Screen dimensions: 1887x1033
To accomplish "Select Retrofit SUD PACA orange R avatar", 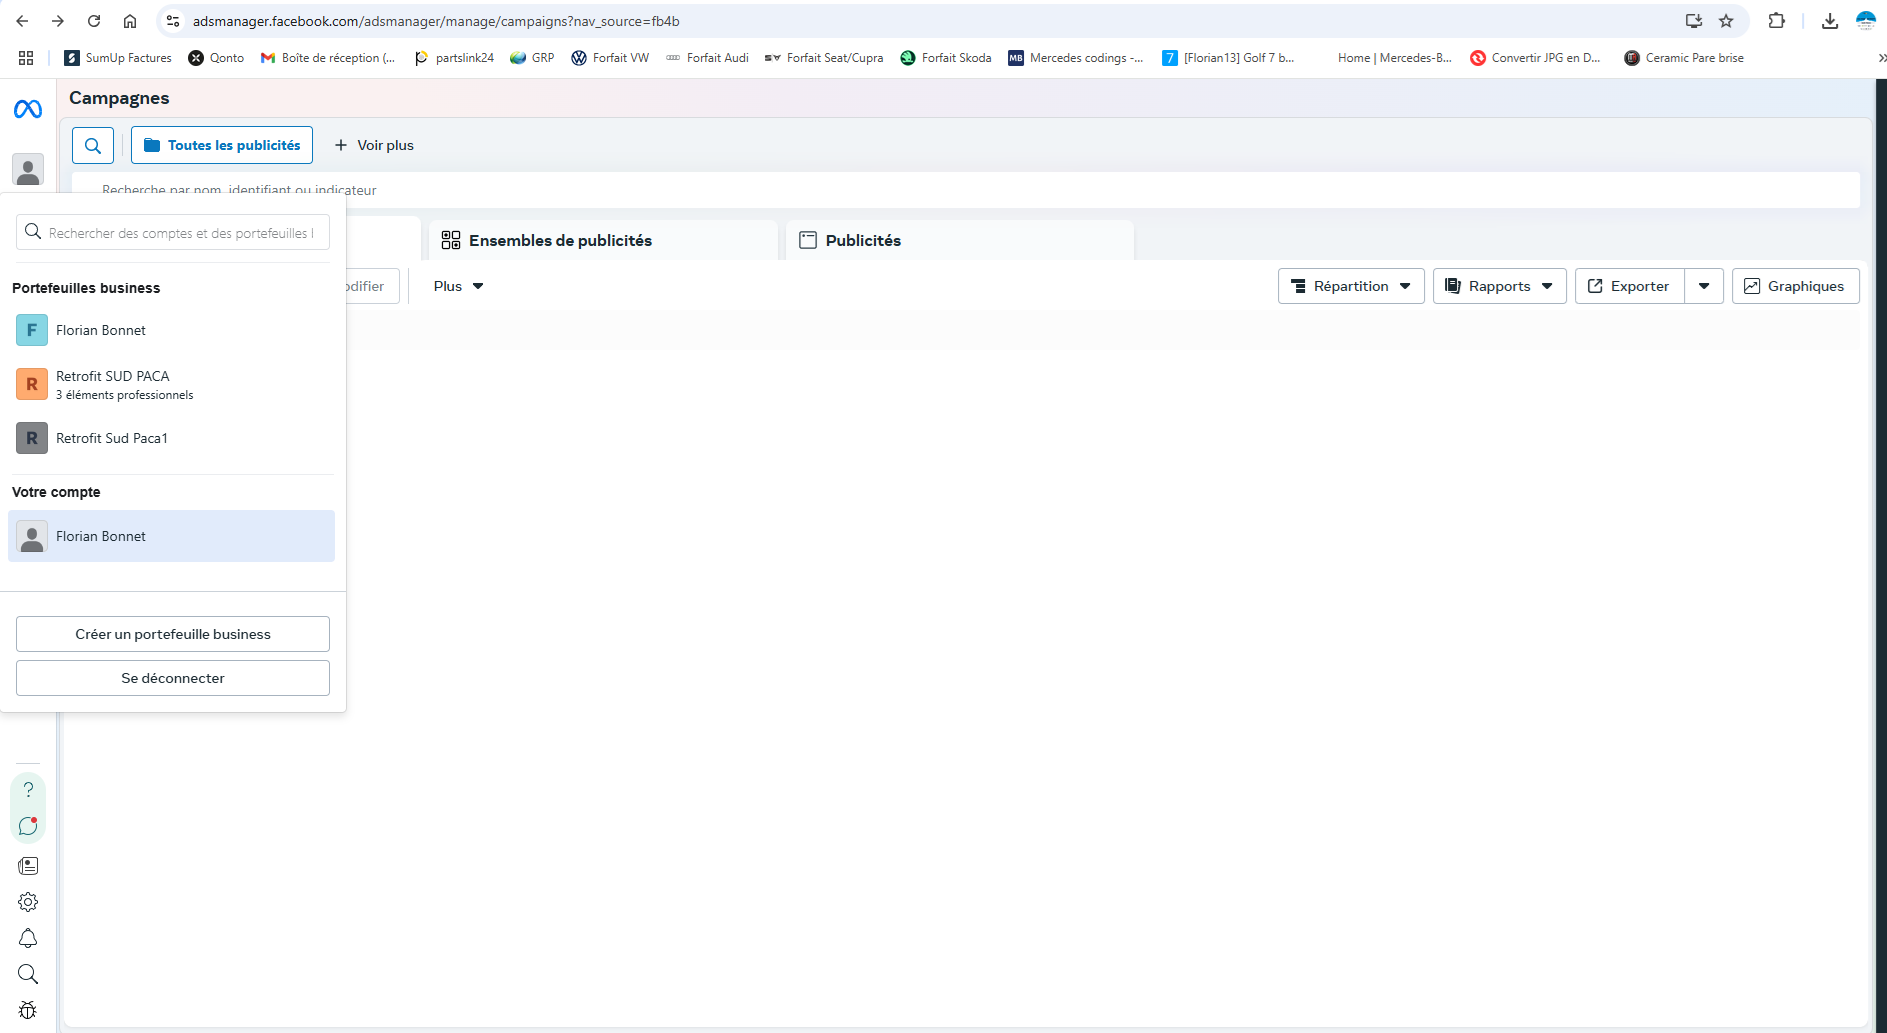I will (32, 384).
